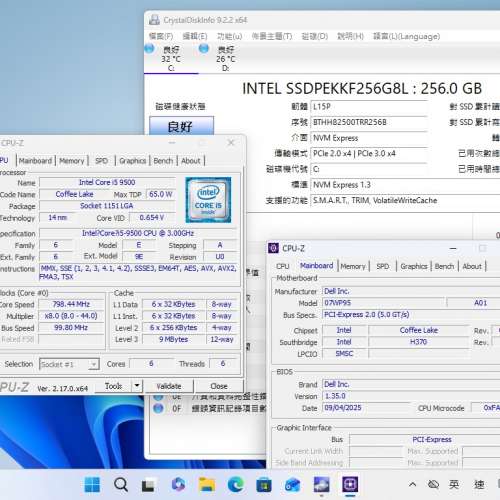Click the Tools button in CPU-Z

point(113,386)
